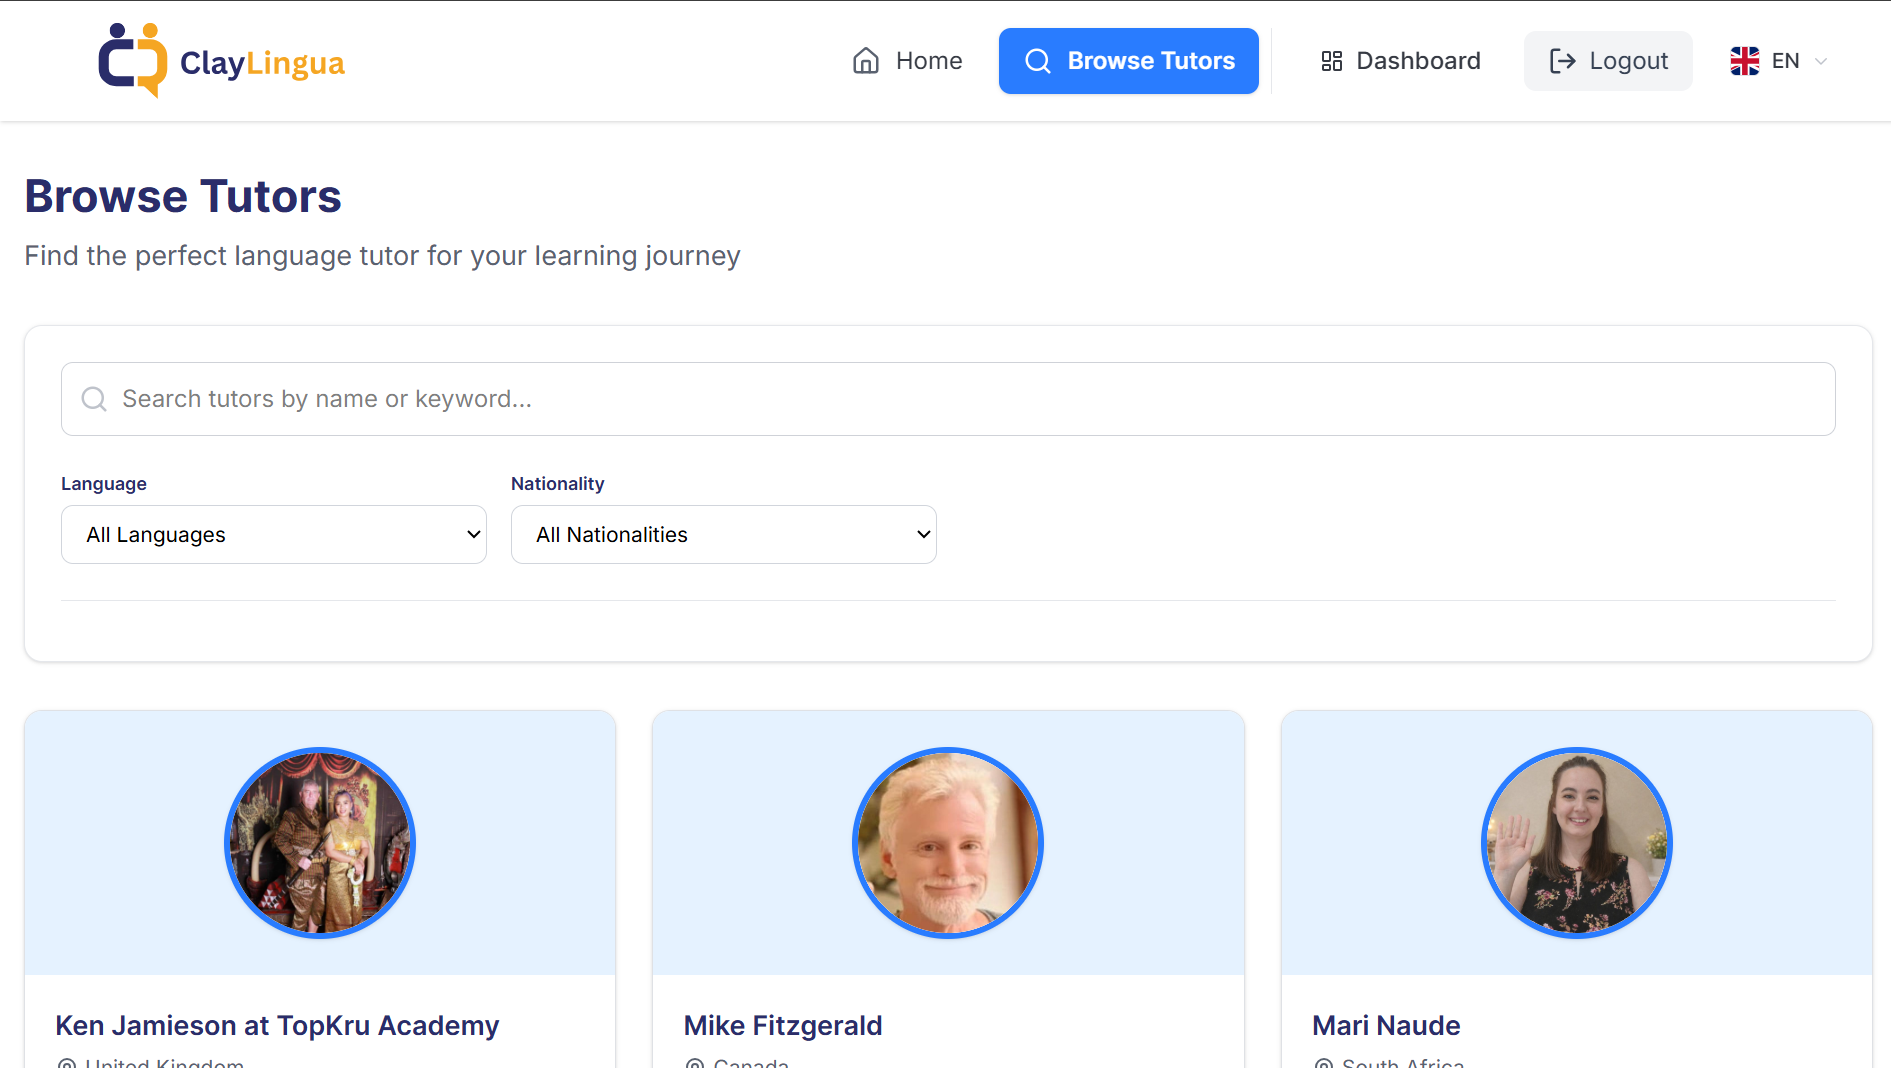Select Mike Fitzgerald's tutor card
Image resolution: width=1891 pixels, height=1068 pixels.
[947, 880]
